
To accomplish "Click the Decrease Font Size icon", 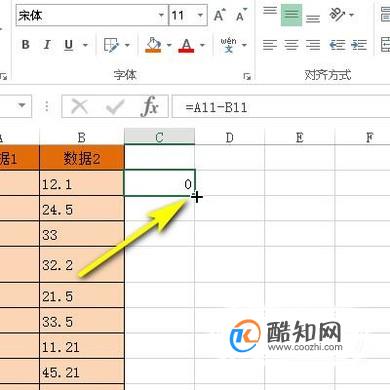I will [x=241, y=15].
